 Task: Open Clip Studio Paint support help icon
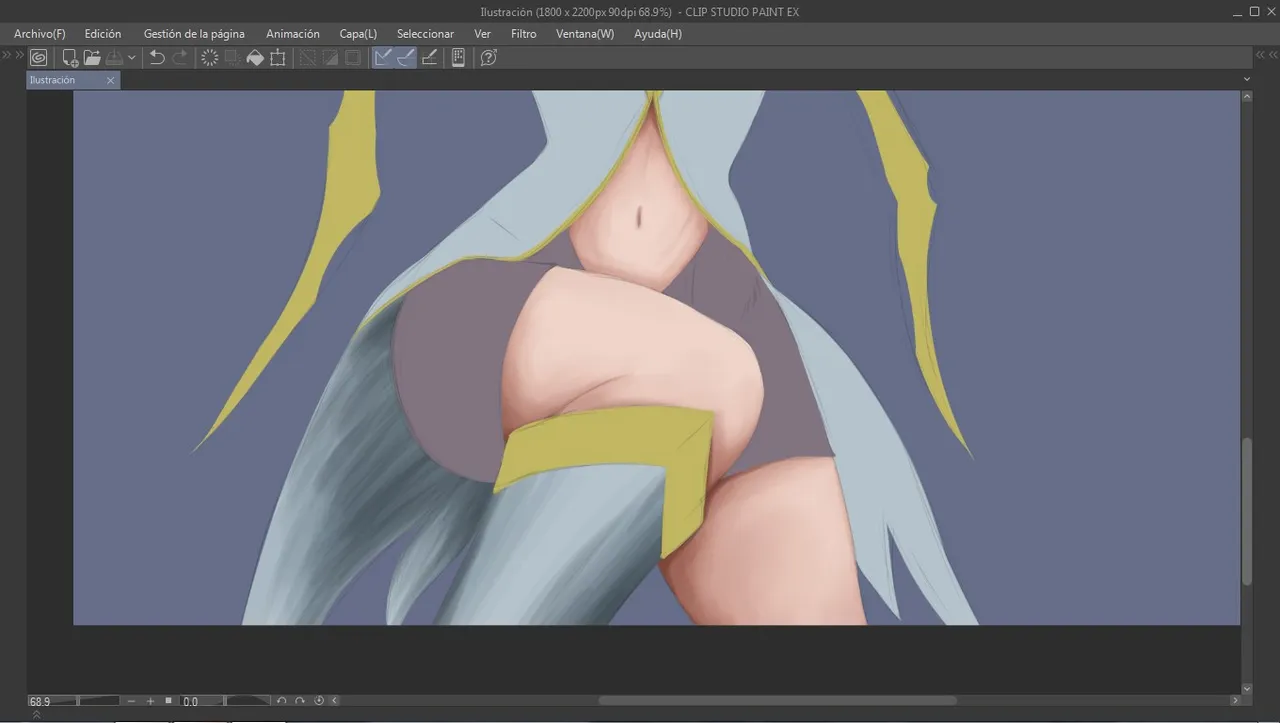click(488, 58)
